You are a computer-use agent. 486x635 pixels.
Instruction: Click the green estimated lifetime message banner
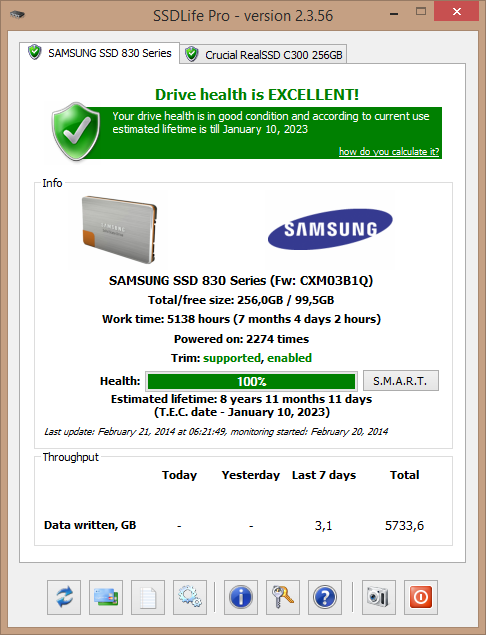pos(263,133)
